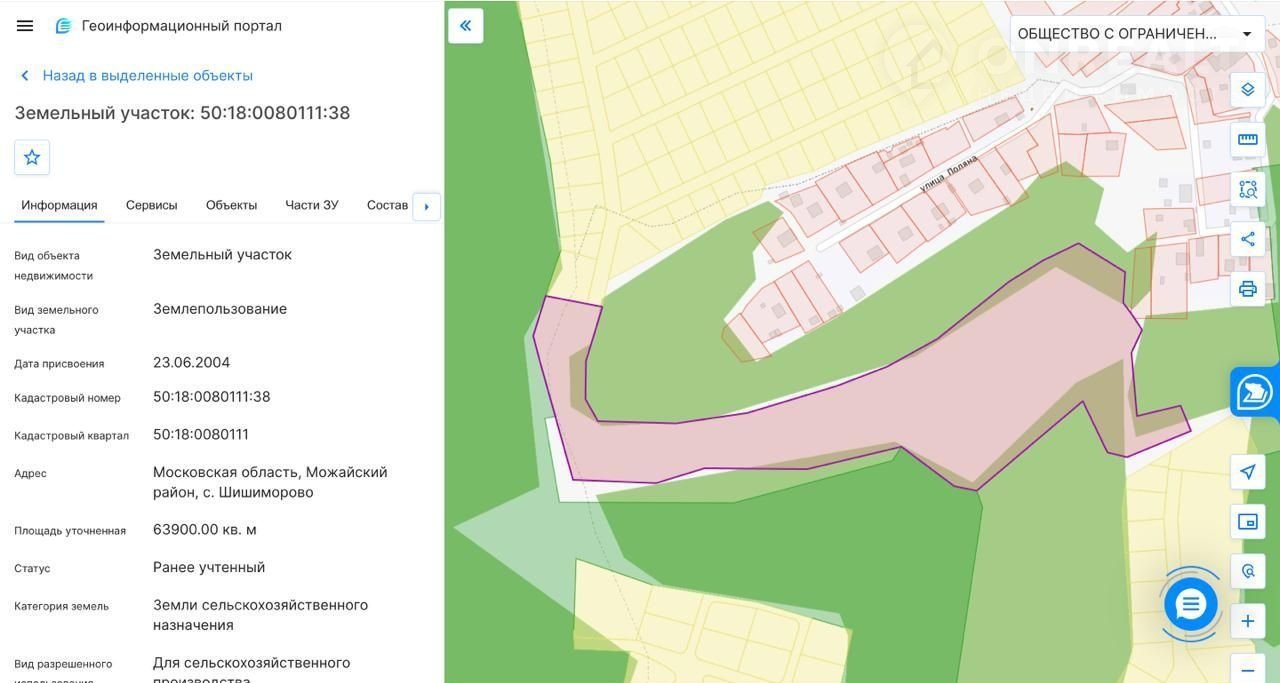Open the organization dropdown at top right
Screen dimensions: 1280x683
1136,34
